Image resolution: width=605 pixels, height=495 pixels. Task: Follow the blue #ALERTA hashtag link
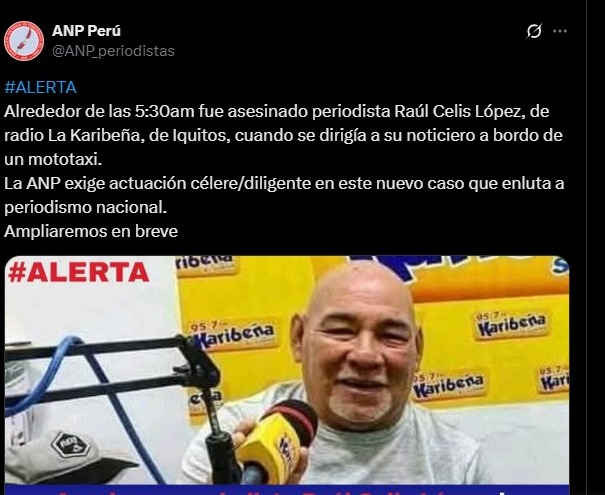(x=41, y=87)
